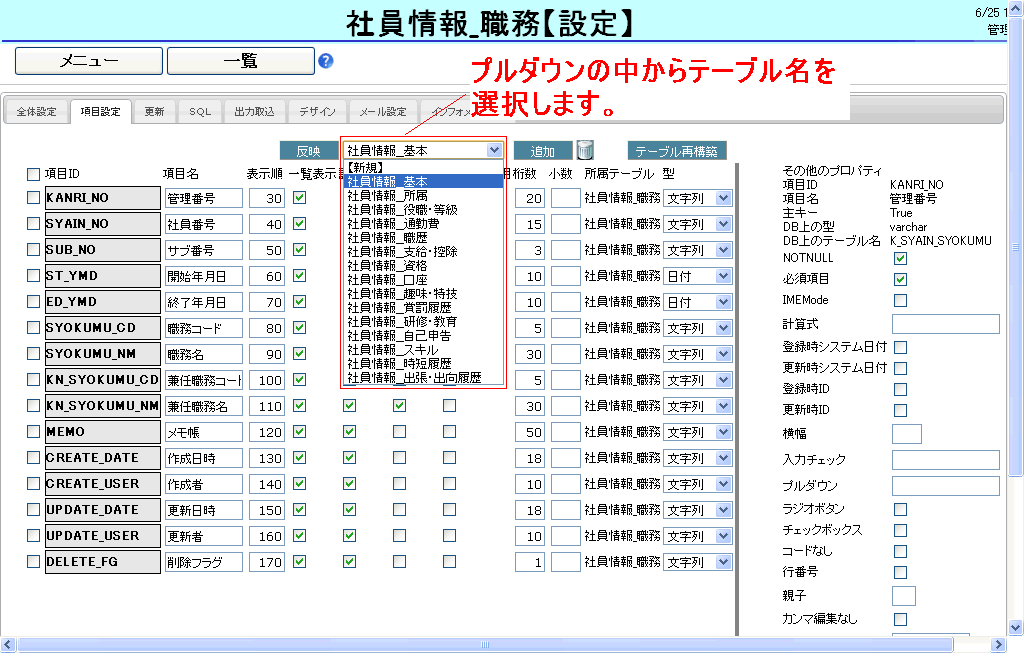The width and height of the screenshot is (1024, 653).
Task: Click the テーブル再構築 button
Action: (x=677, y=151)
